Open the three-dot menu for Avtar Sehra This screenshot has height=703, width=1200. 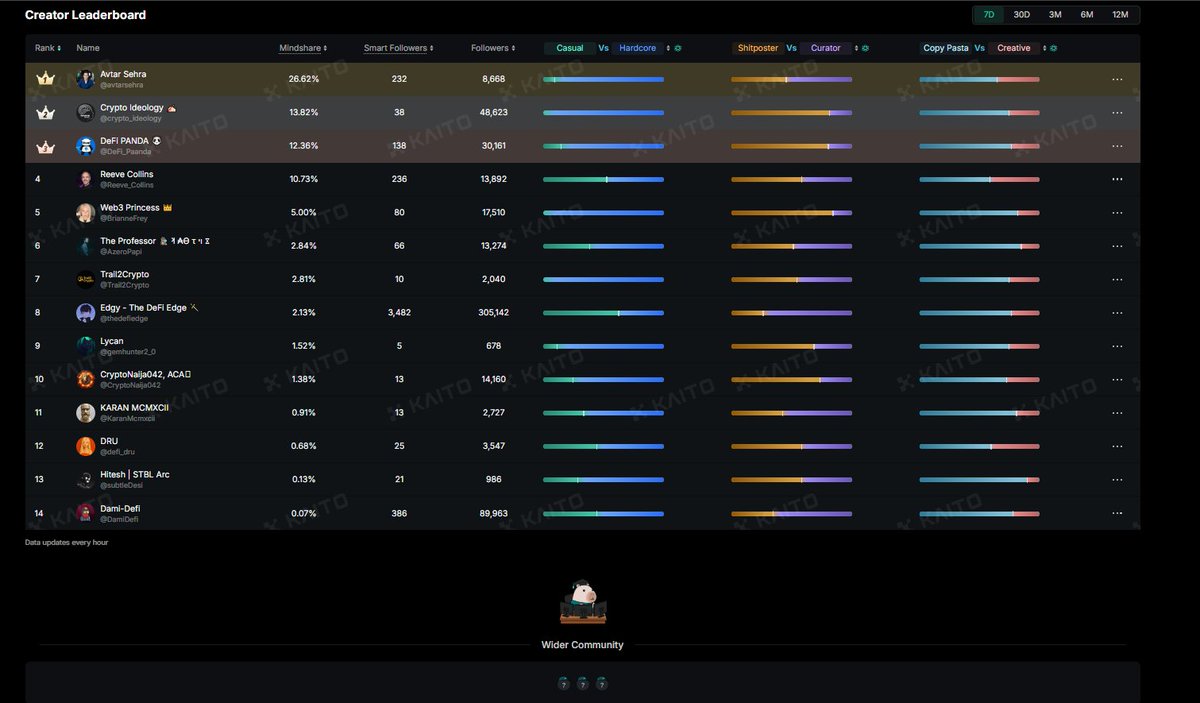click(1117, 80)
